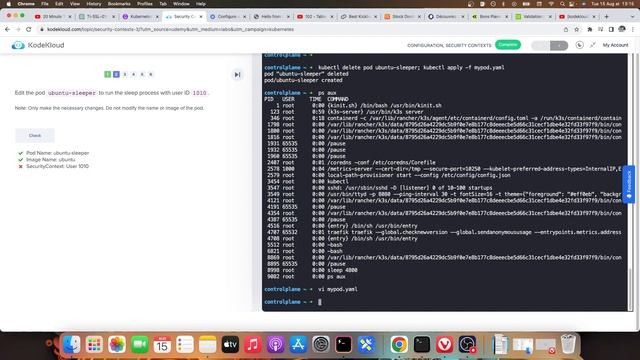This screenshot has width=640, height=360.
Task: Go to question 3 in the step indicator
Action: (x=125, y=74)
